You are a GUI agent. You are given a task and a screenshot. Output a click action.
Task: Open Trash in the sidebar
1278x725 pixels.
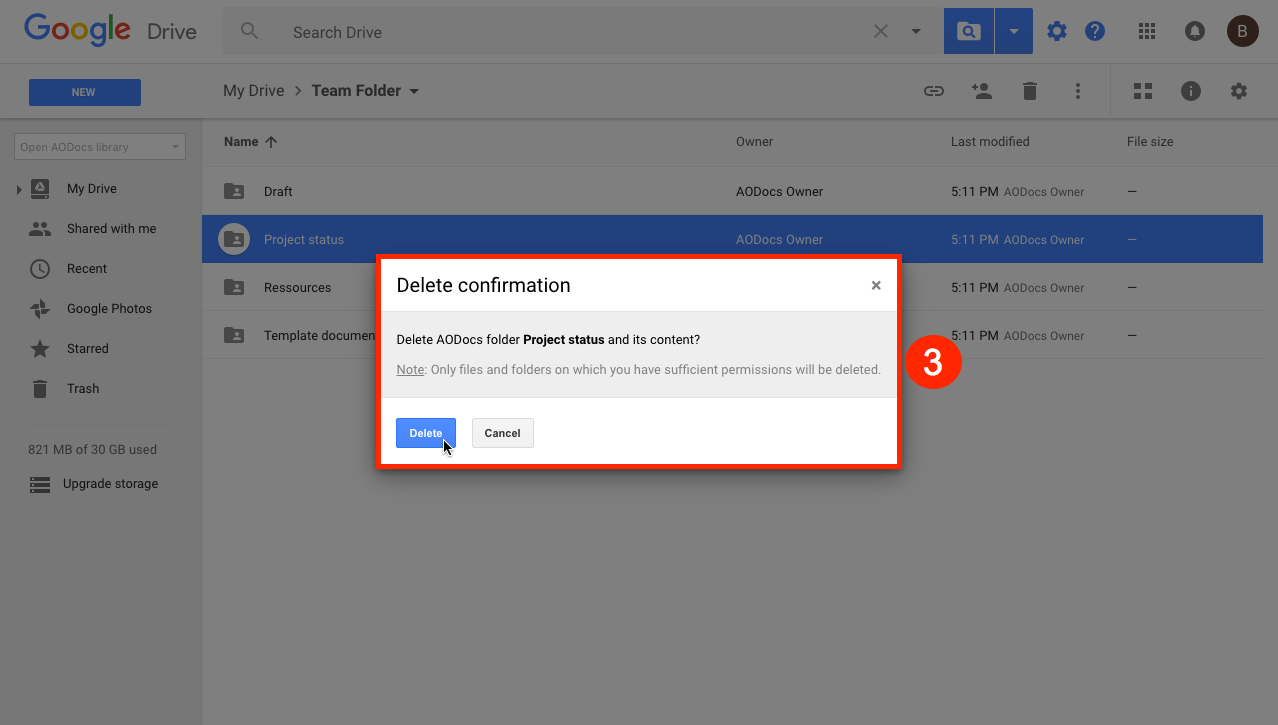click(x=83, y=389)
